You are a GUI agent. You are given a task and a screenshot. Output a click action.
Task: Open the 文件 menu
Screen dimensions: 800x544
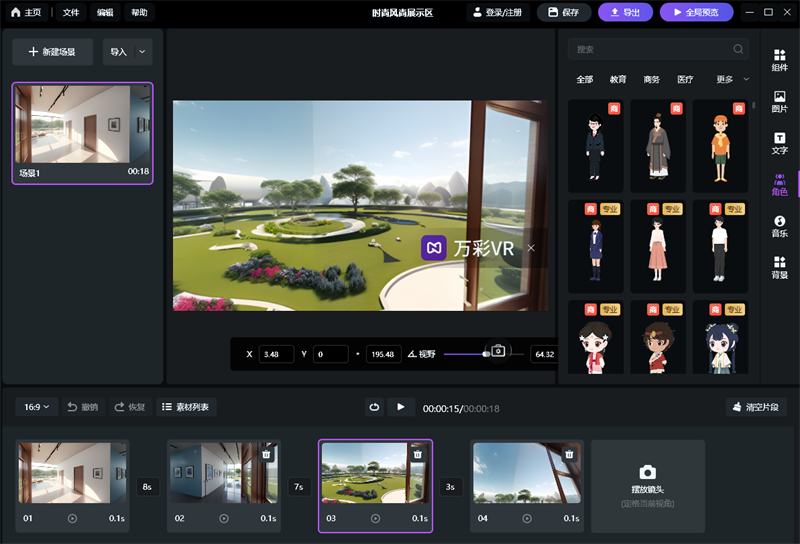pyautogui.click(x=71, y=13)
